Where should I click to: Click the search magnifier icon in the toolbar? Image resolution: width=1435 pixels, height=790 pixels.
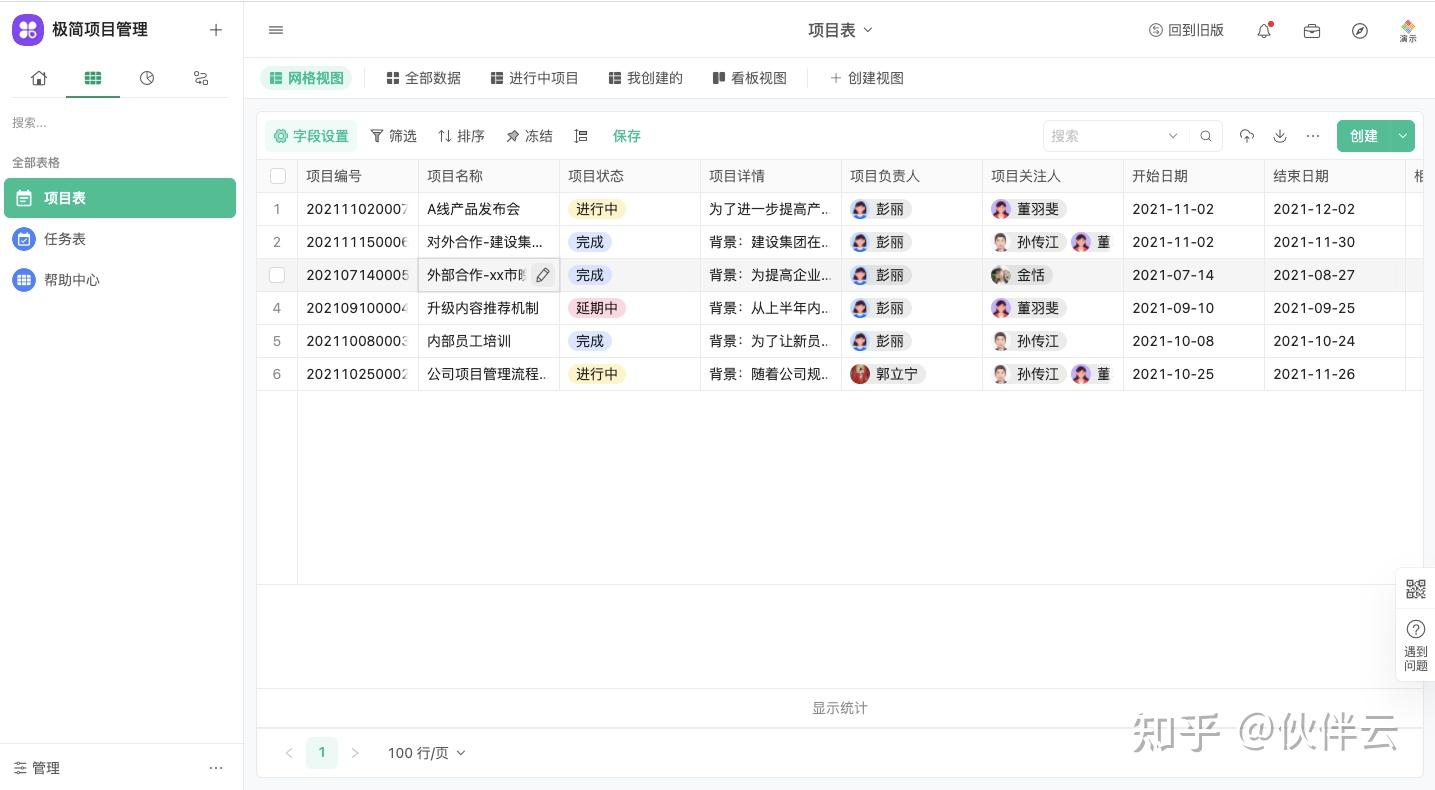coord(1206,136)
